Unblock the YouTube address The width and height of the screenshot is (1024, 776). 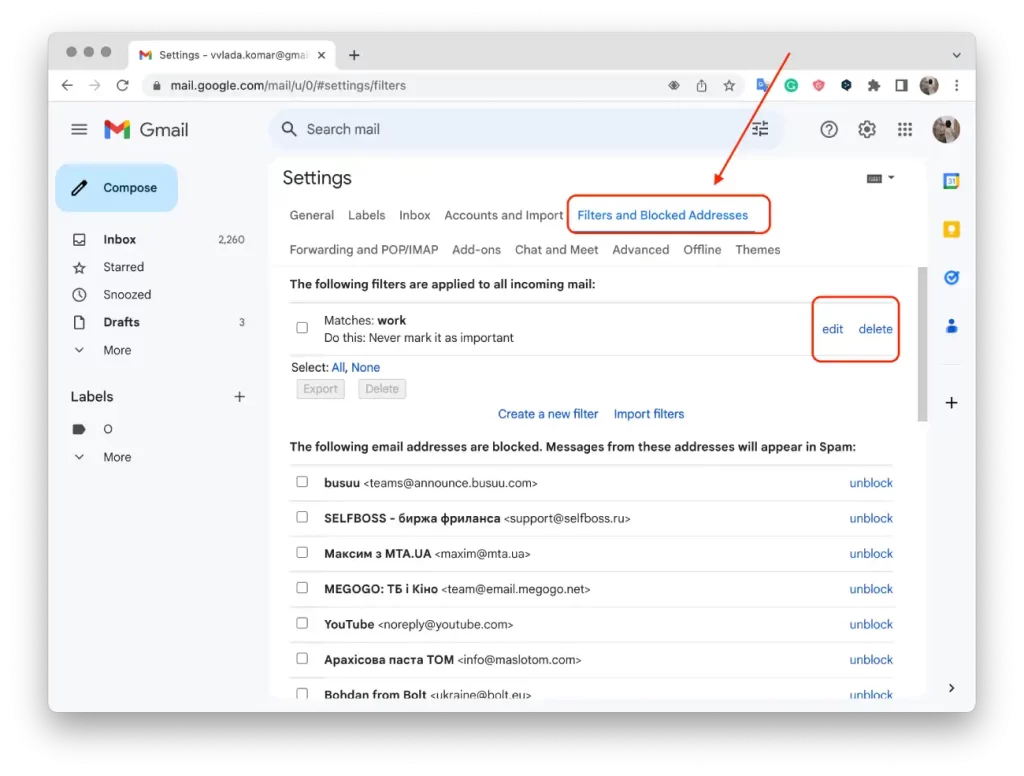(871, 624)
